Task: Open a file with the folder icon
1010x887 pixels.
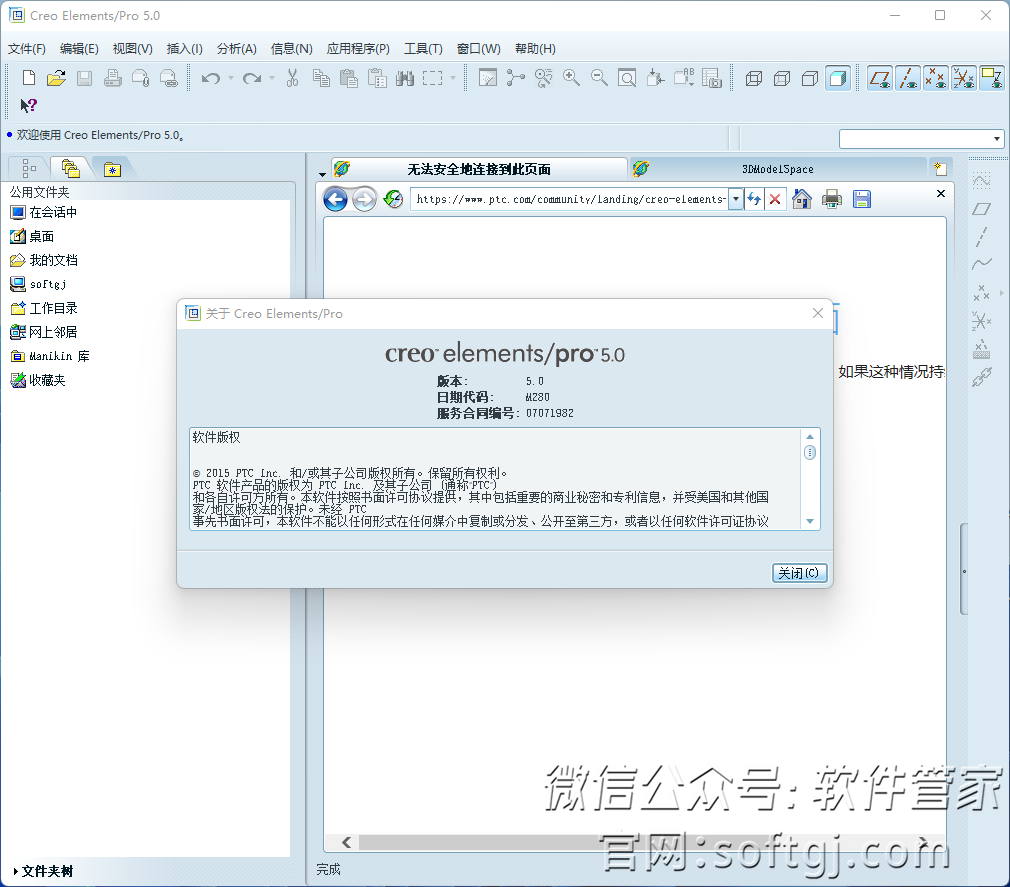Action: tap(56, 78)
